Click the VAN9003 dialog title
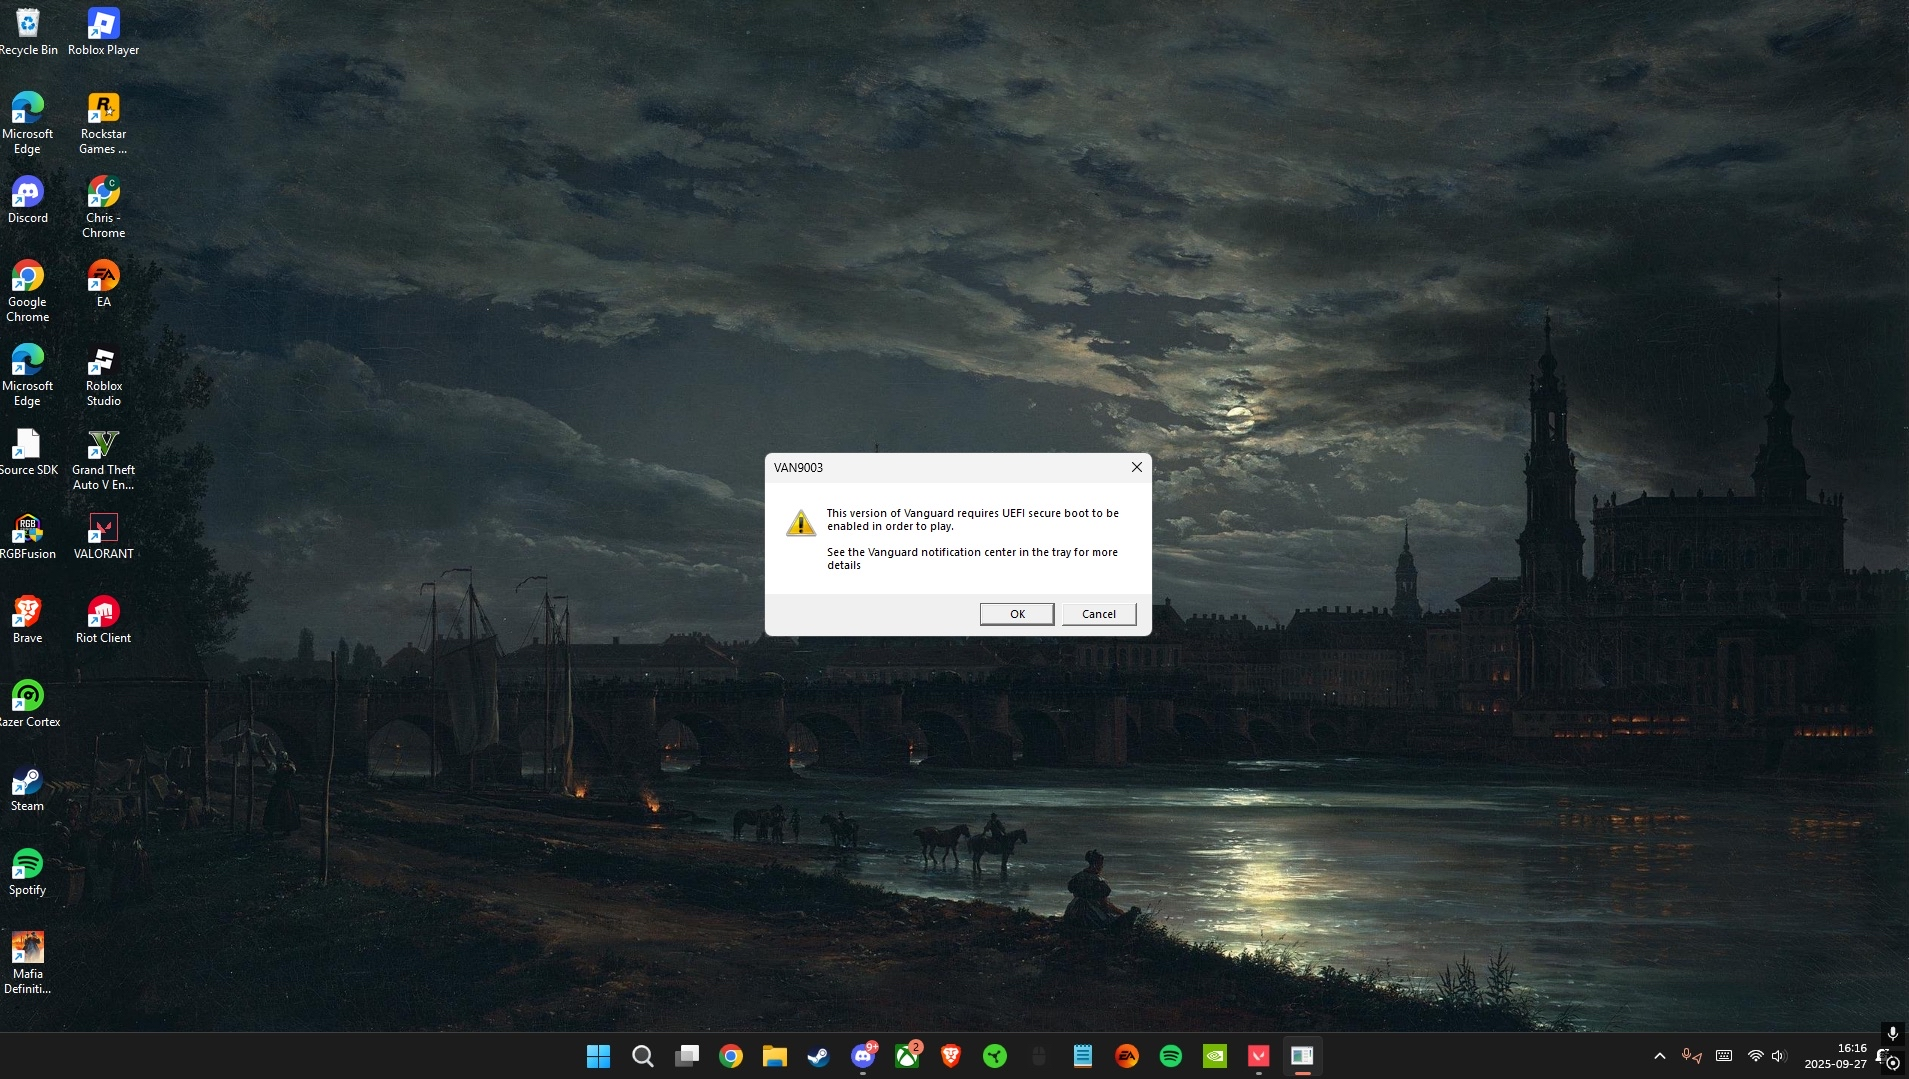This screenshot has width=1909, height=1079. (798, 467)
